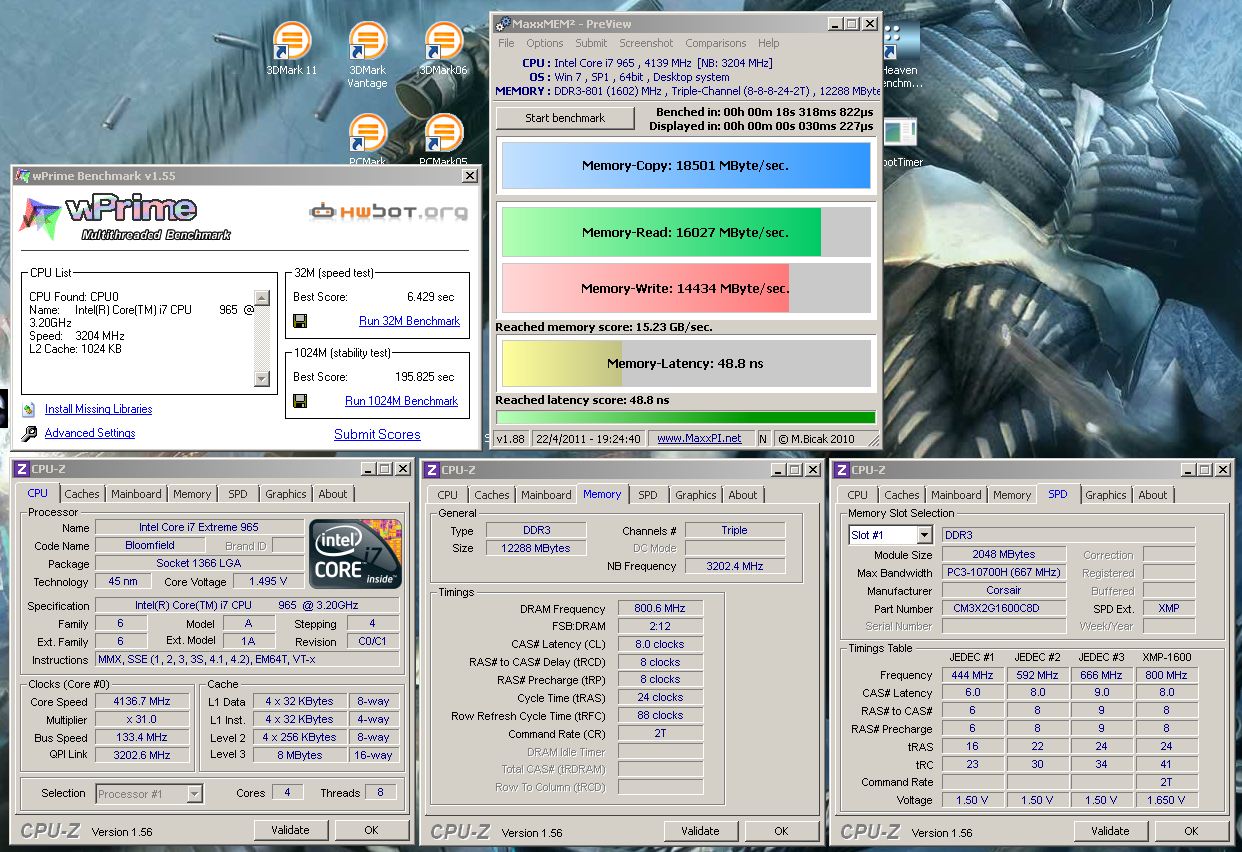This screenshot has height=852, width=1242.
Task: Click the Memory-Copy result bar
Action: pyautogui.click(x=686, y=166)
